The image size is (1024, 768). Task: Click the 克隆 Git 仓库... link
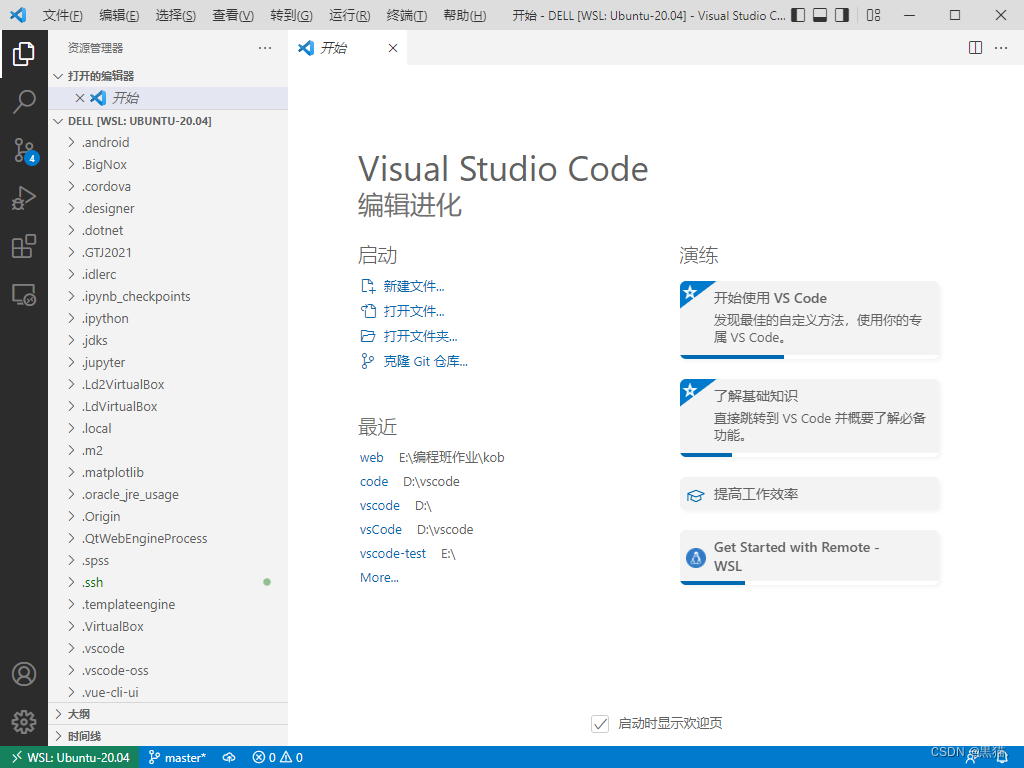coord(425,361)
